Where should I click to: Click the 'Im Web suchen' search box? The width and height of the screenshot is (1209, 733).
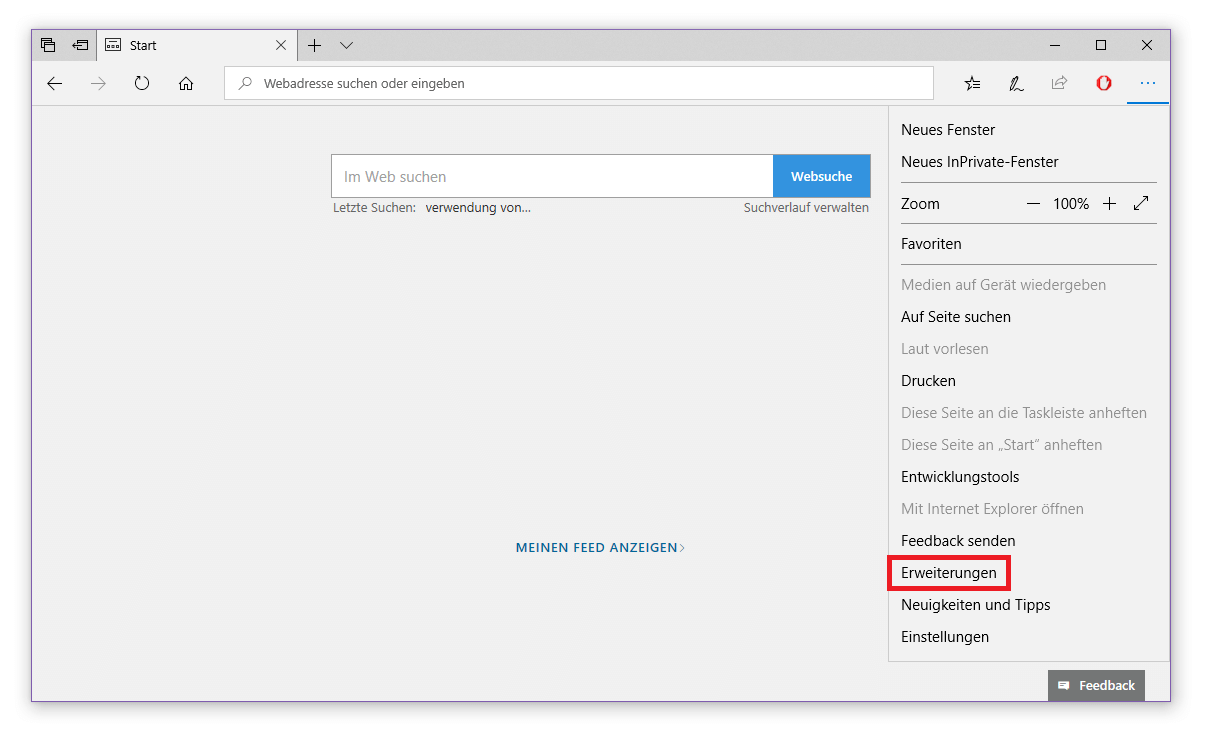point(552,176)
